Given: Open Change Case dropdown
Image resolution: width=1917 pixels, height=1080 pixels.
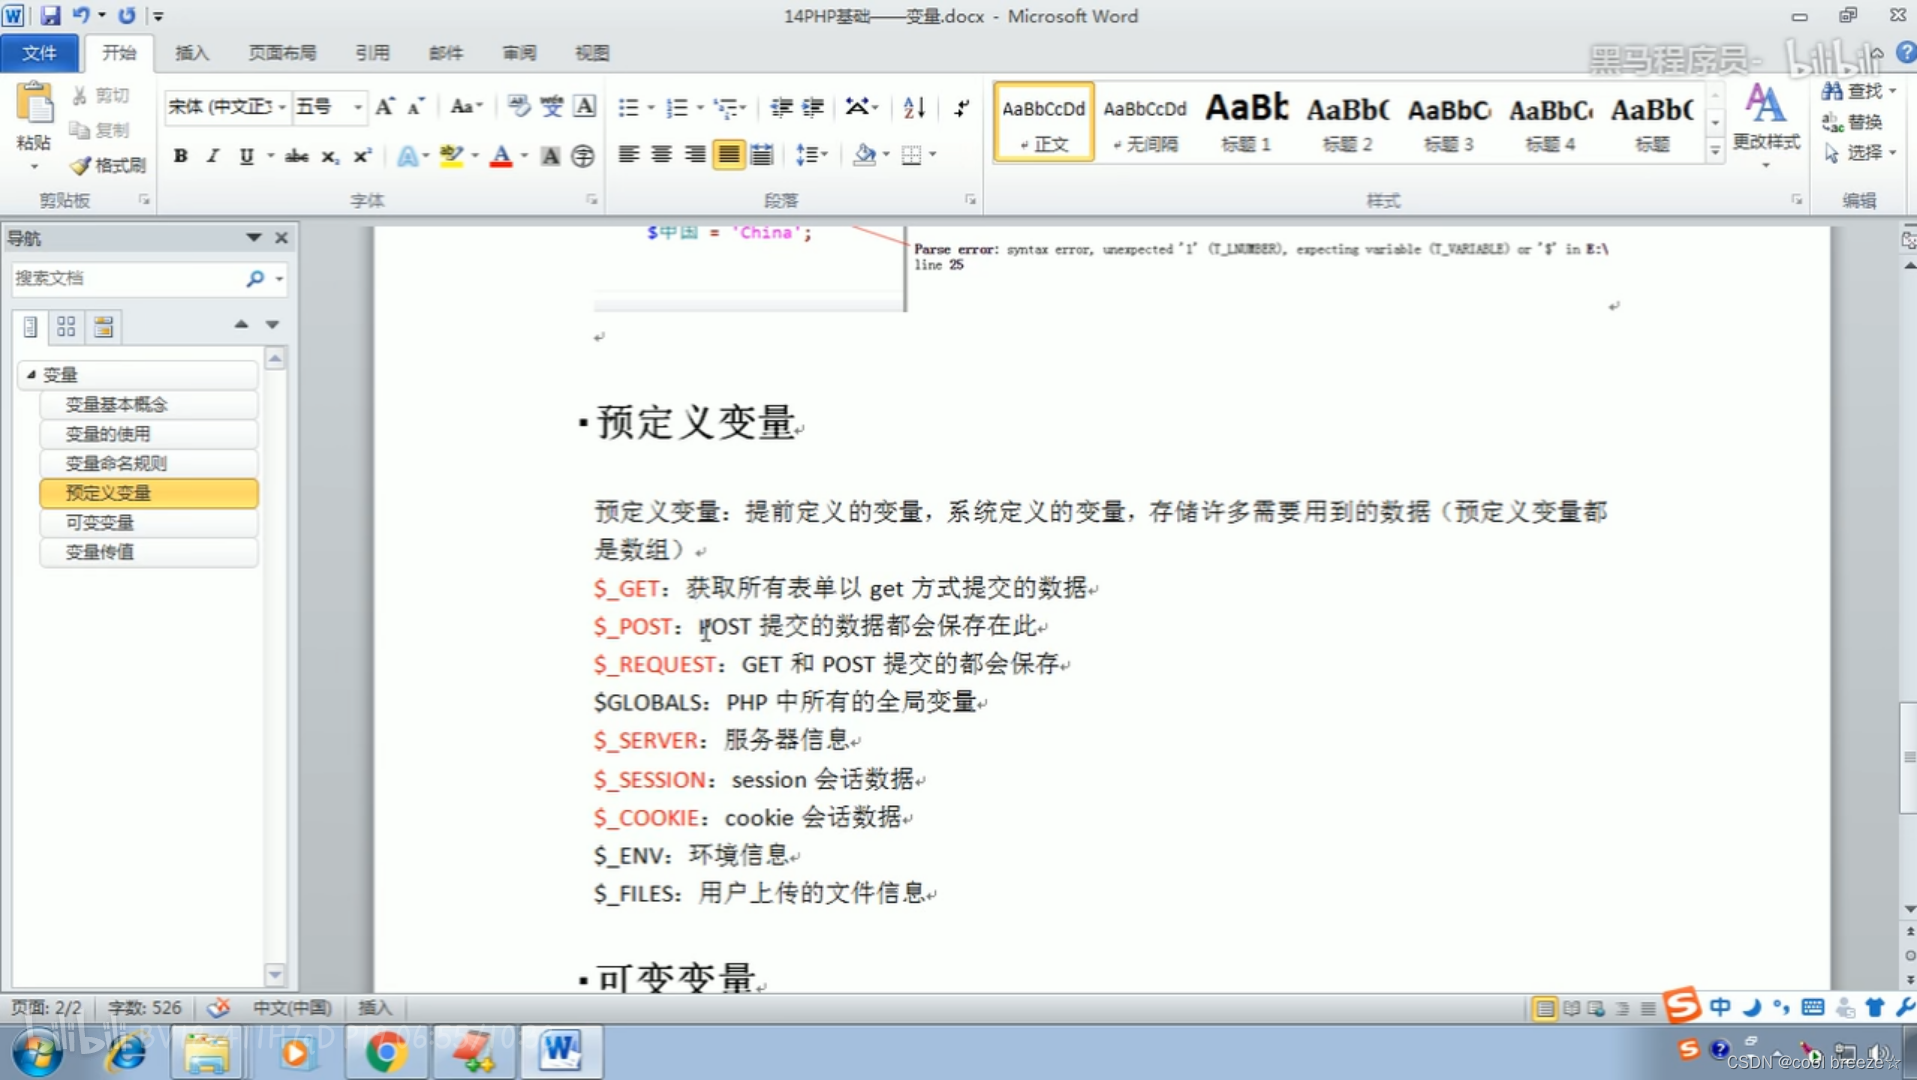Looking at the screenshot, I should tap(466, 107).
